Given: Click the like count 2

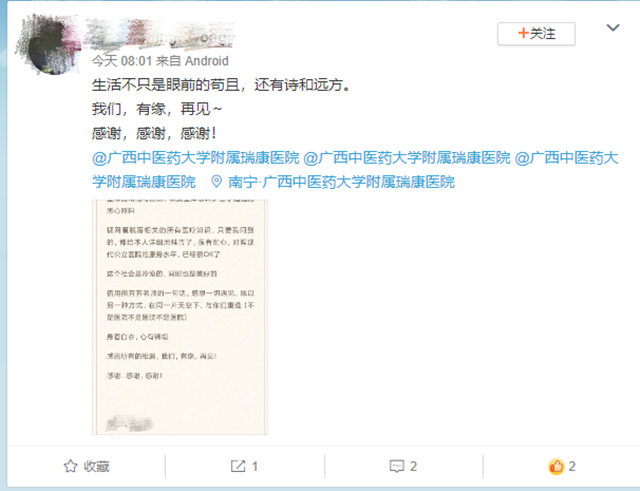Looking at the screenshot, I should (572, 466).
